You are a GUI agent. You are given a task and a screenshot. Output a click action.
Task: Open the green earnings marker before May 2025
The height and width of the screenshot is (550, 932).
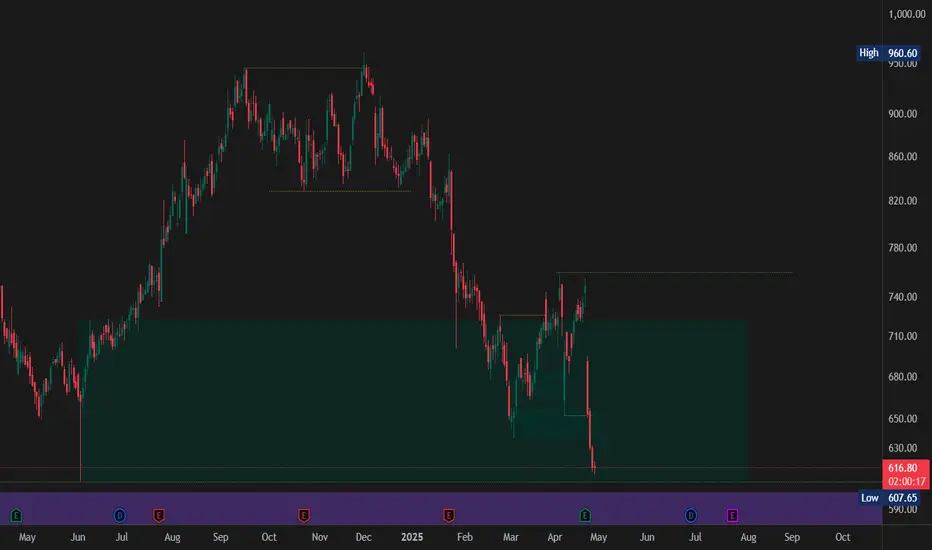[585, 515]
